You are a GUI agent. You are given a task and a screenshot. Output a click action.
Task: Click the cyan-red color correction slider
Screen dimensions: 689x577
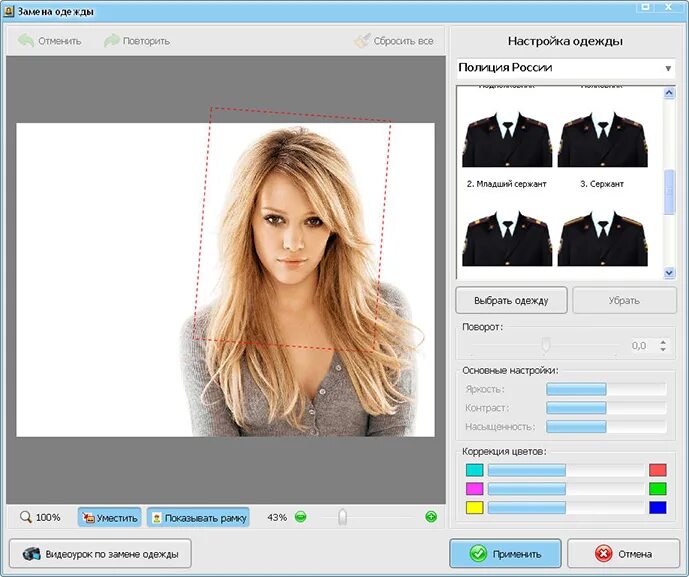(566, 470)
